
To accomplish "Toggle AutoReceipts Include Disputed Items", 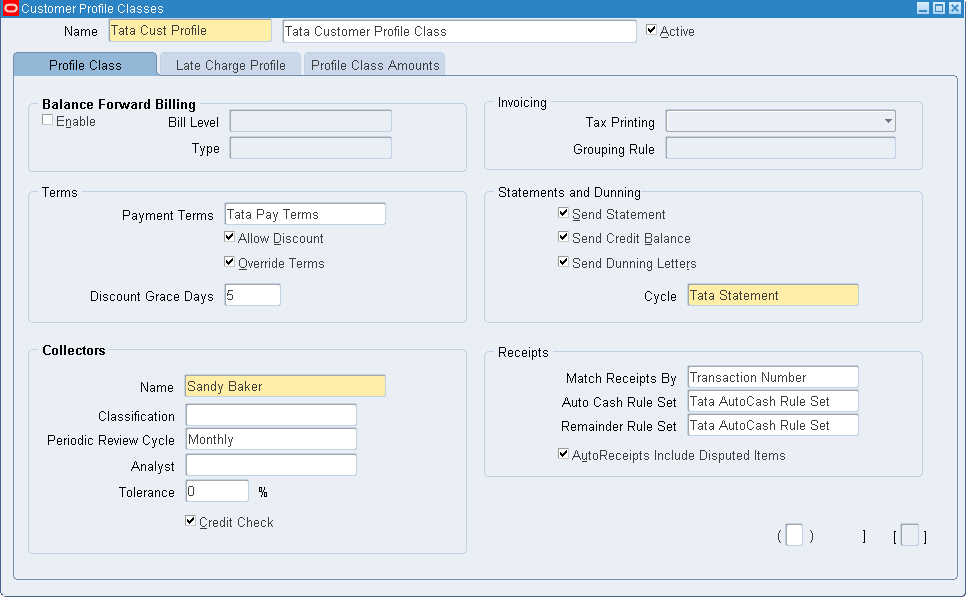I will pos(564,454).
